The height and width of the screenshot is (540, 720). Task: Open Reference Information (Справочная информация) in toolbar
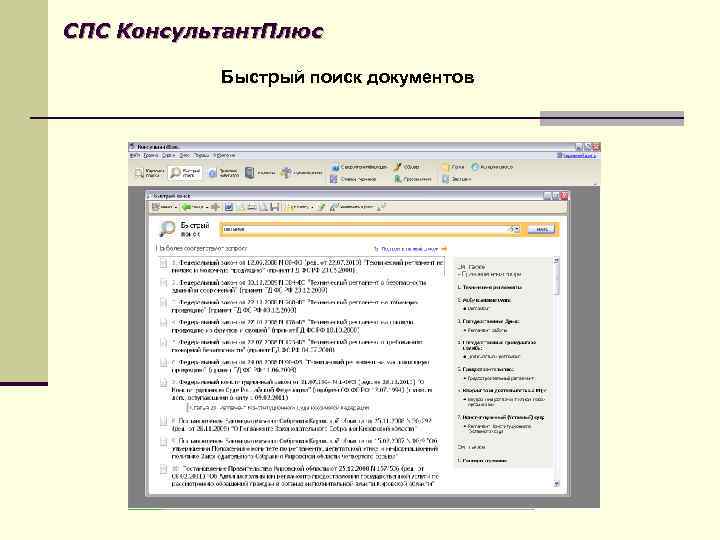point(359,167)
